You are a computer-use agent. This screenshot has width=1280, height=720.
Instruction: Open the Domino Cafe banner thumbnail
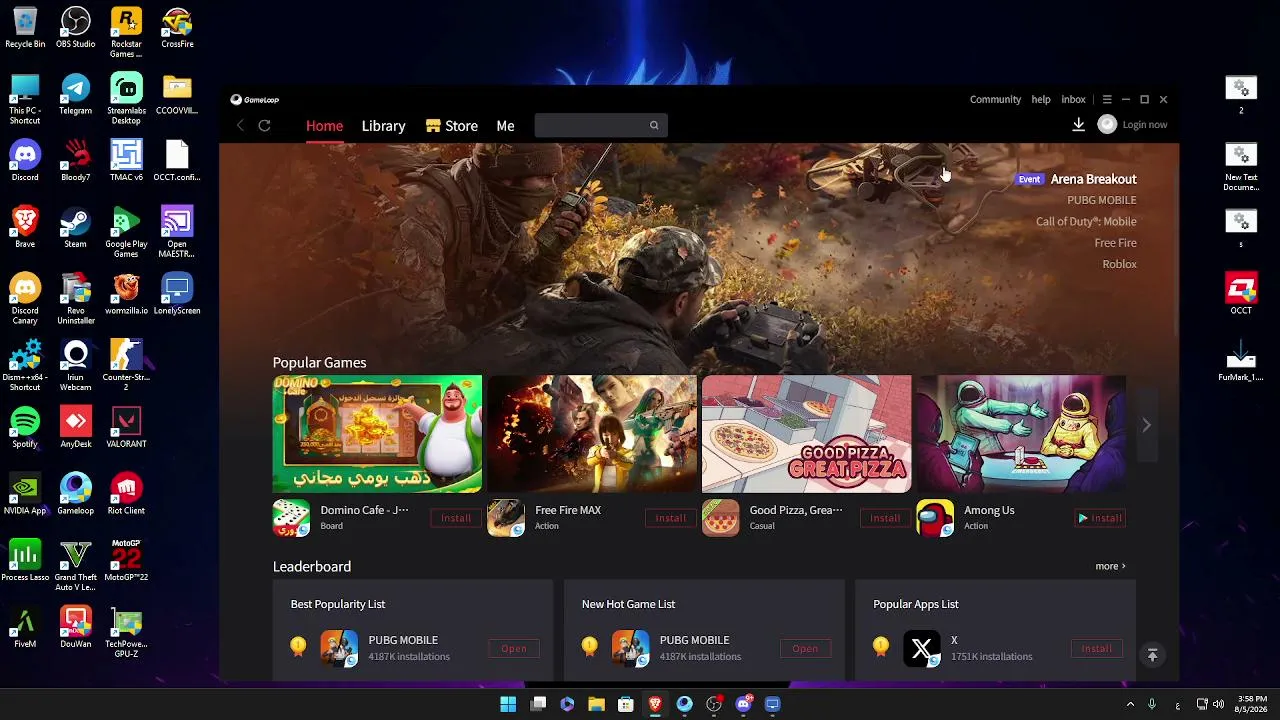click(377, 434)
